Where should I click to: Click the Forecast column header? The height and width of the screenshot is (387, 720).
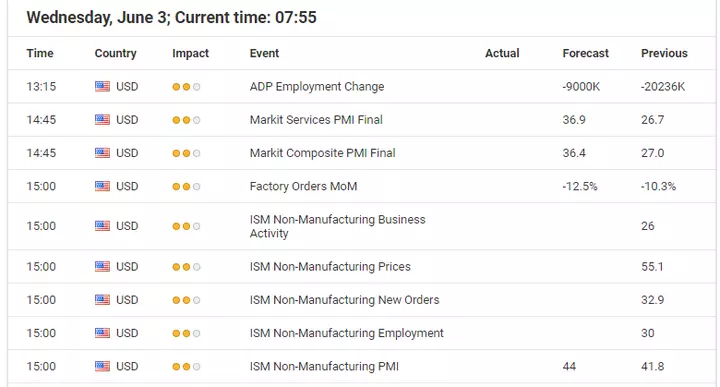585,53
